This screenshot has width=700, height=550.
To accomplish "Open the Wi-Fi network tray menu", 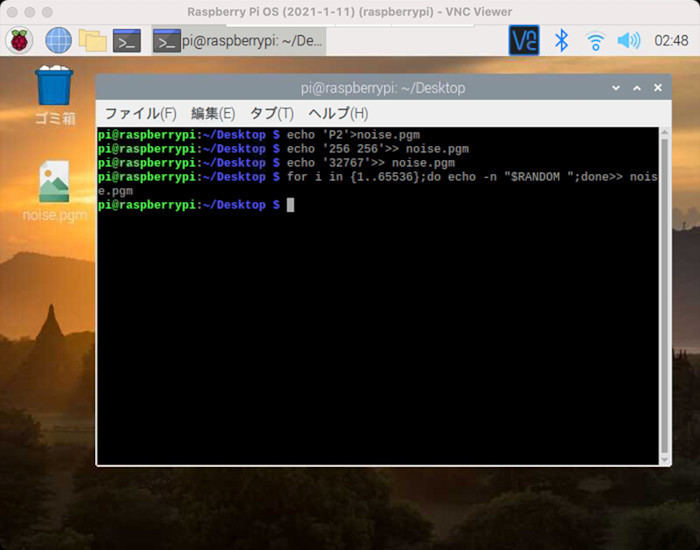I will (595, 42).
